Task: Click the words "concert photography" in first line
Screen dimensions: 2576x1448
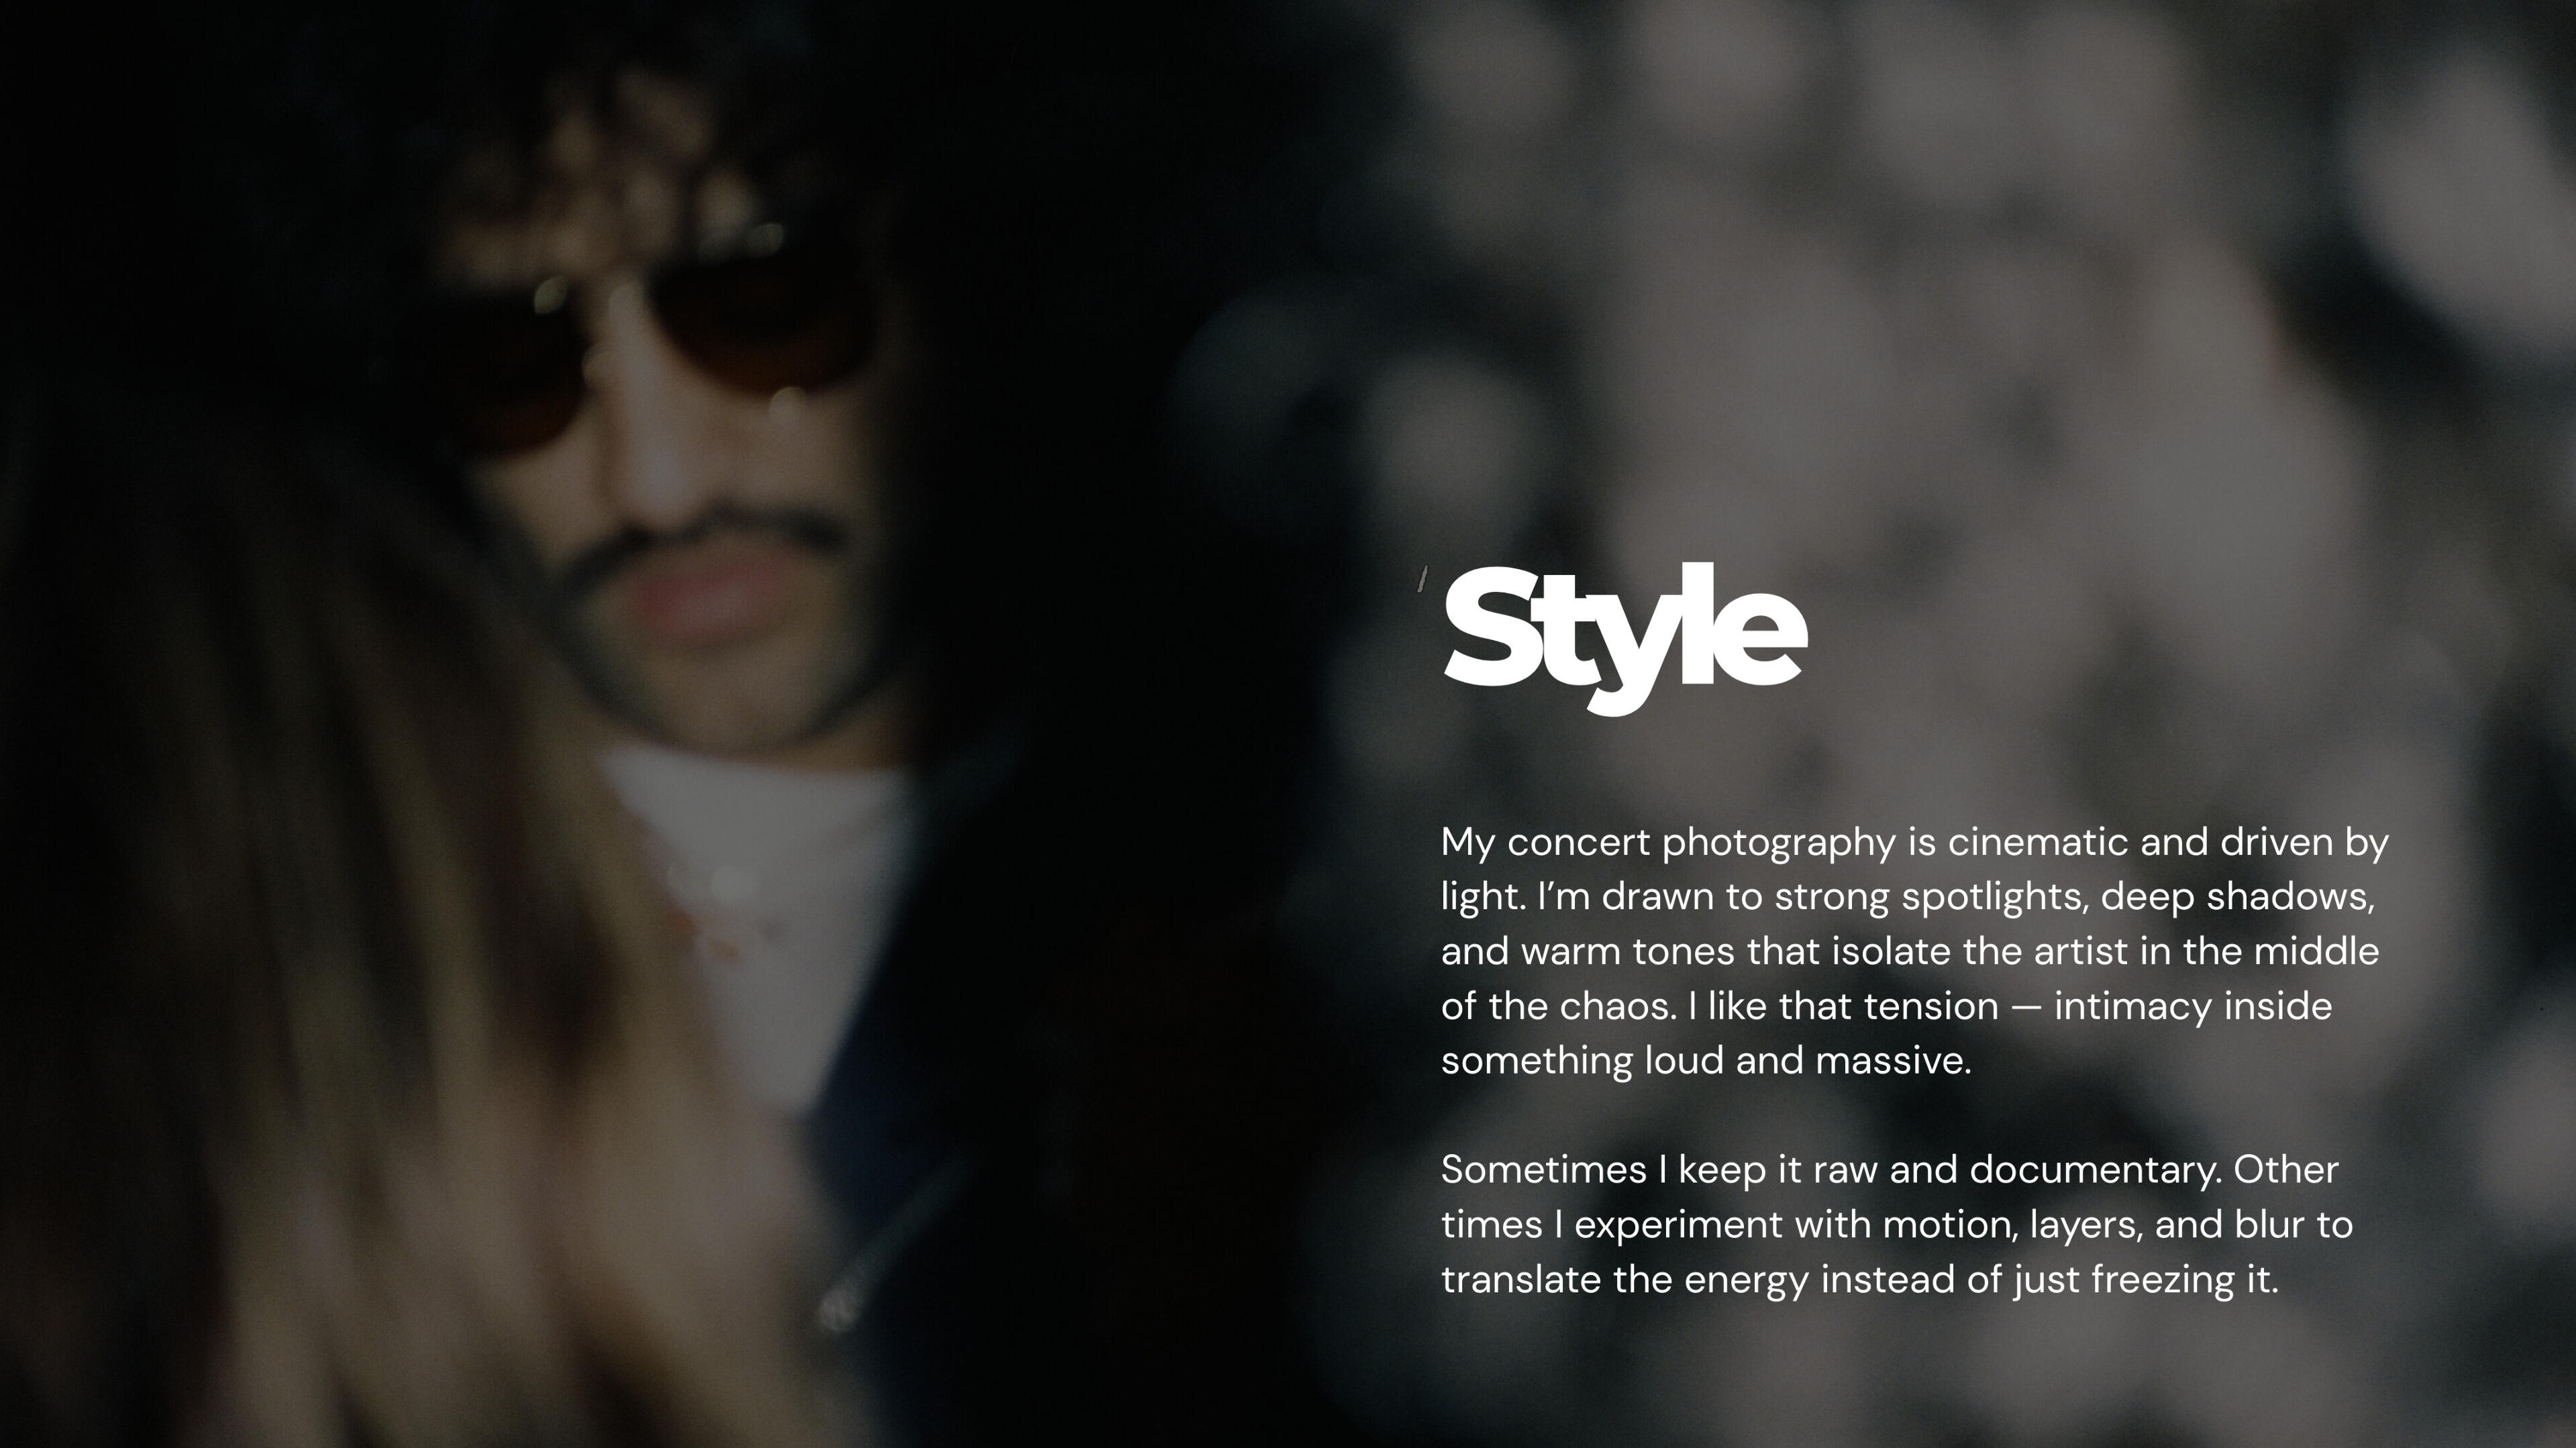Action: [x=1701, y=844]
